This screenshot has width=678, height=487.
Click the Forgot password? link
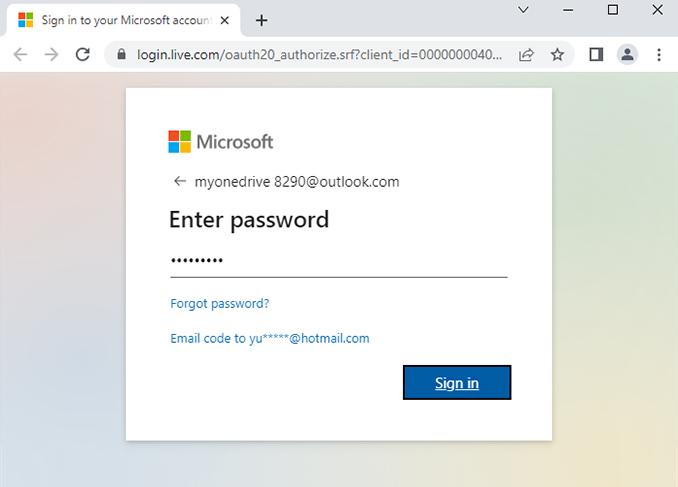click(220, 303)
